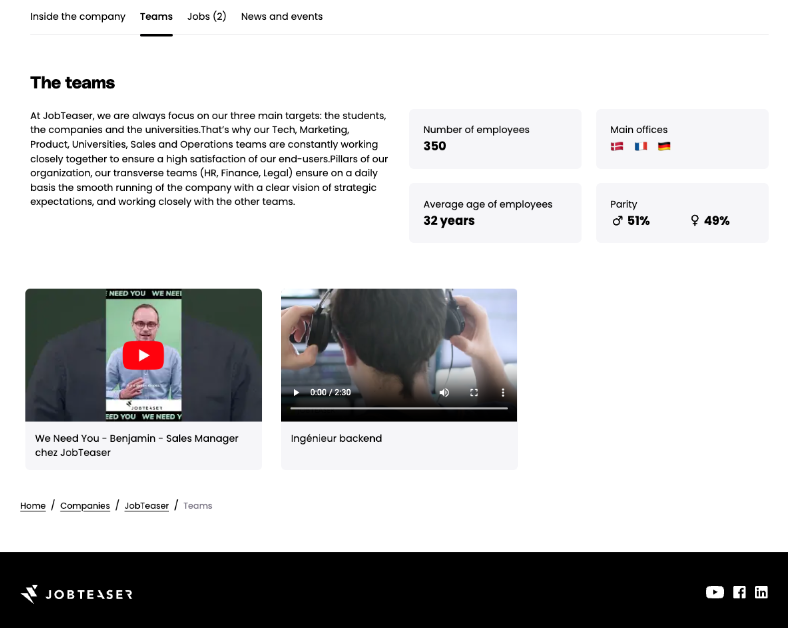
Task: Go to News and events tab
Action: (x=282, y=17)
